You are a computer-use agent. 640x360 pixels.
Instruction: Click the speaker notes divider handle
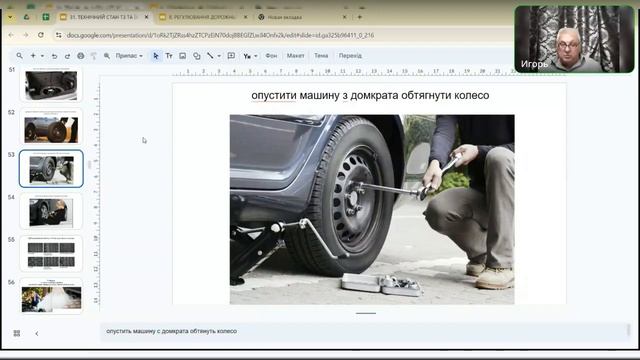point(366,313)
